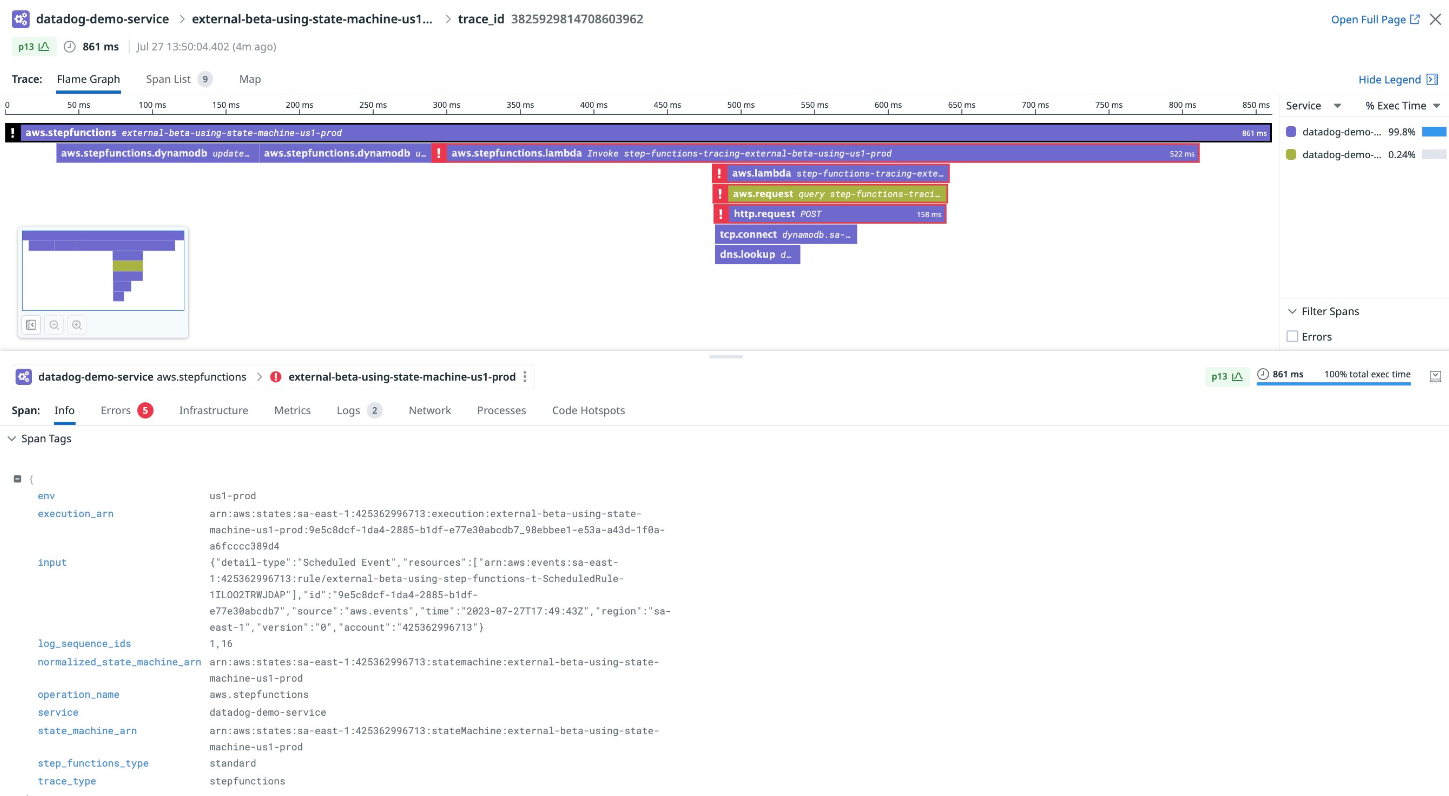Click the 99.8% exec time bar in legend
This screenshot has height=796, width=1449.
click(x=1434, y=131)
